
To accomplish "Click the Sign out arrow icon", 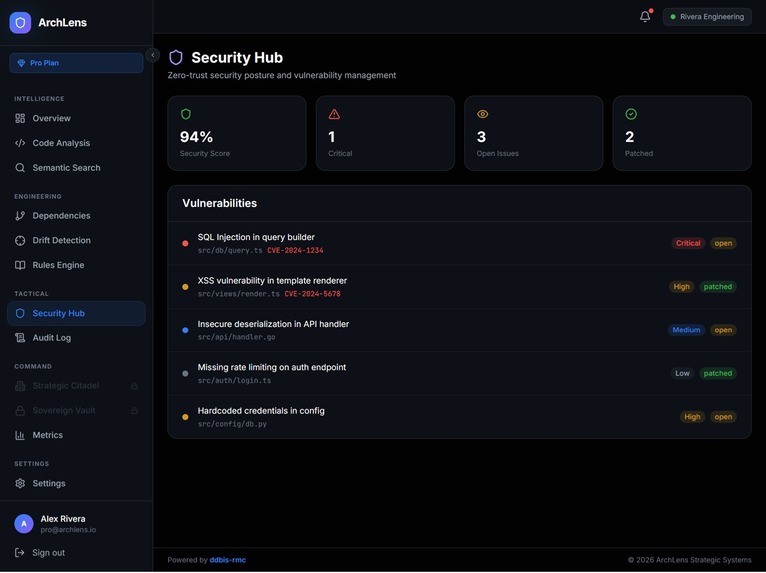I will pyautogui.click(x=20, y=552).
